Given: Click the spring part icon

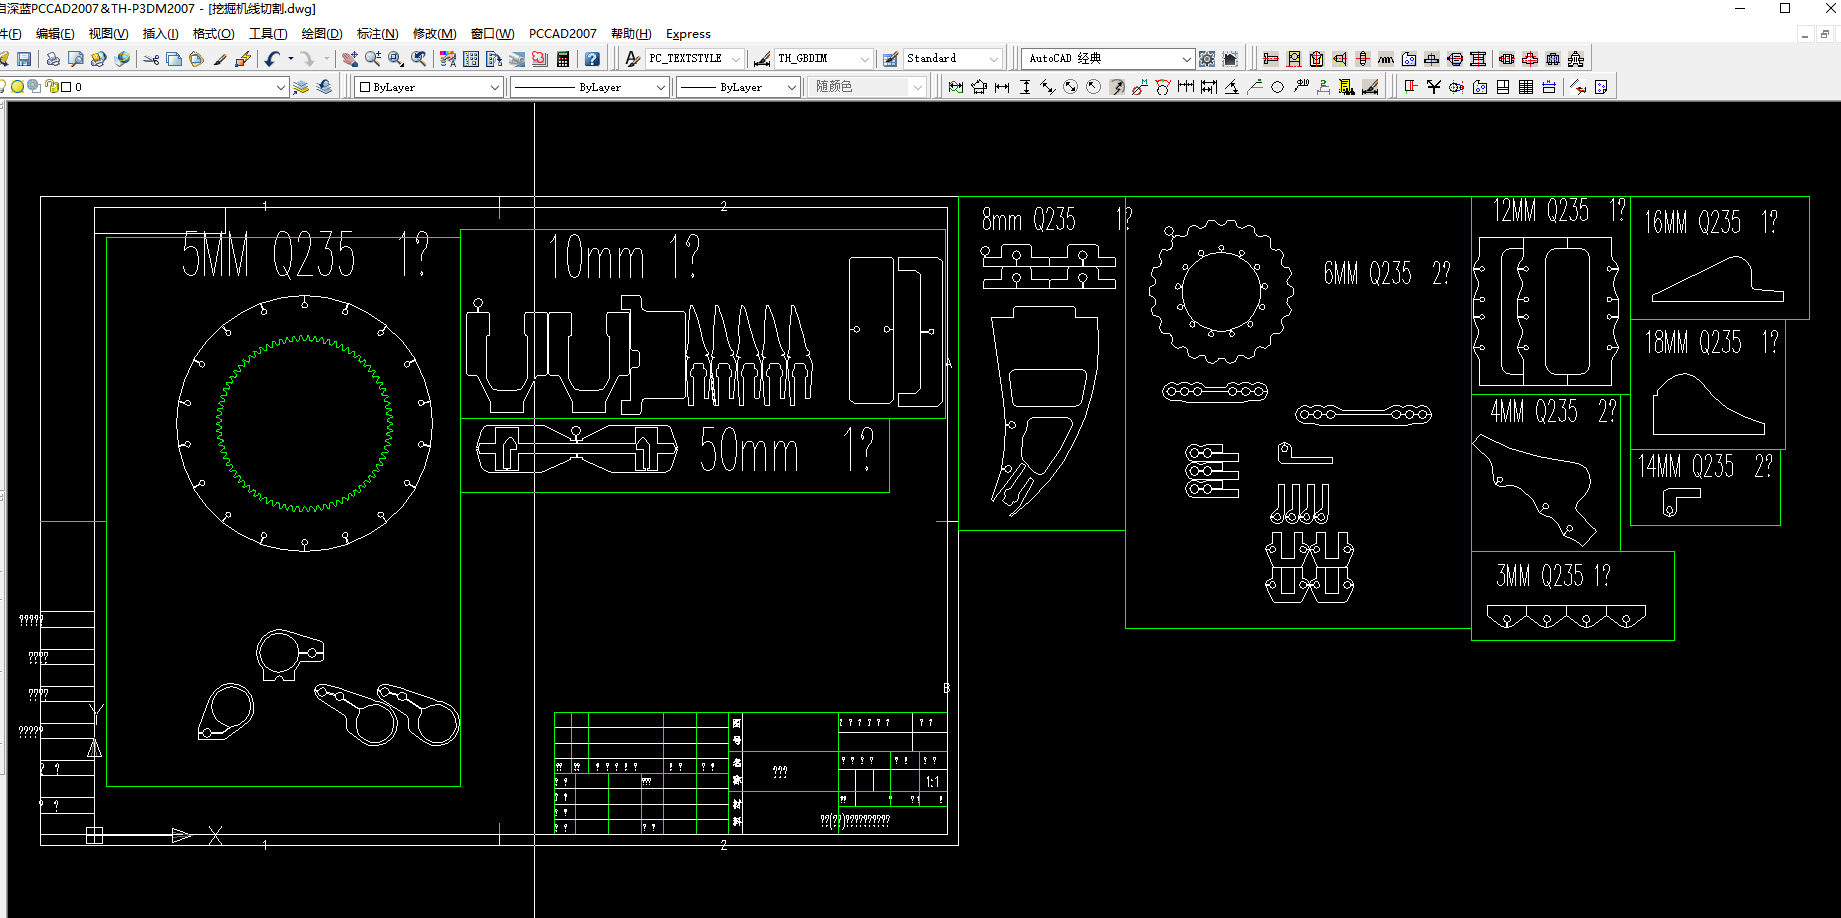Looking at the screenshot, I should [x=1386, y=59].
